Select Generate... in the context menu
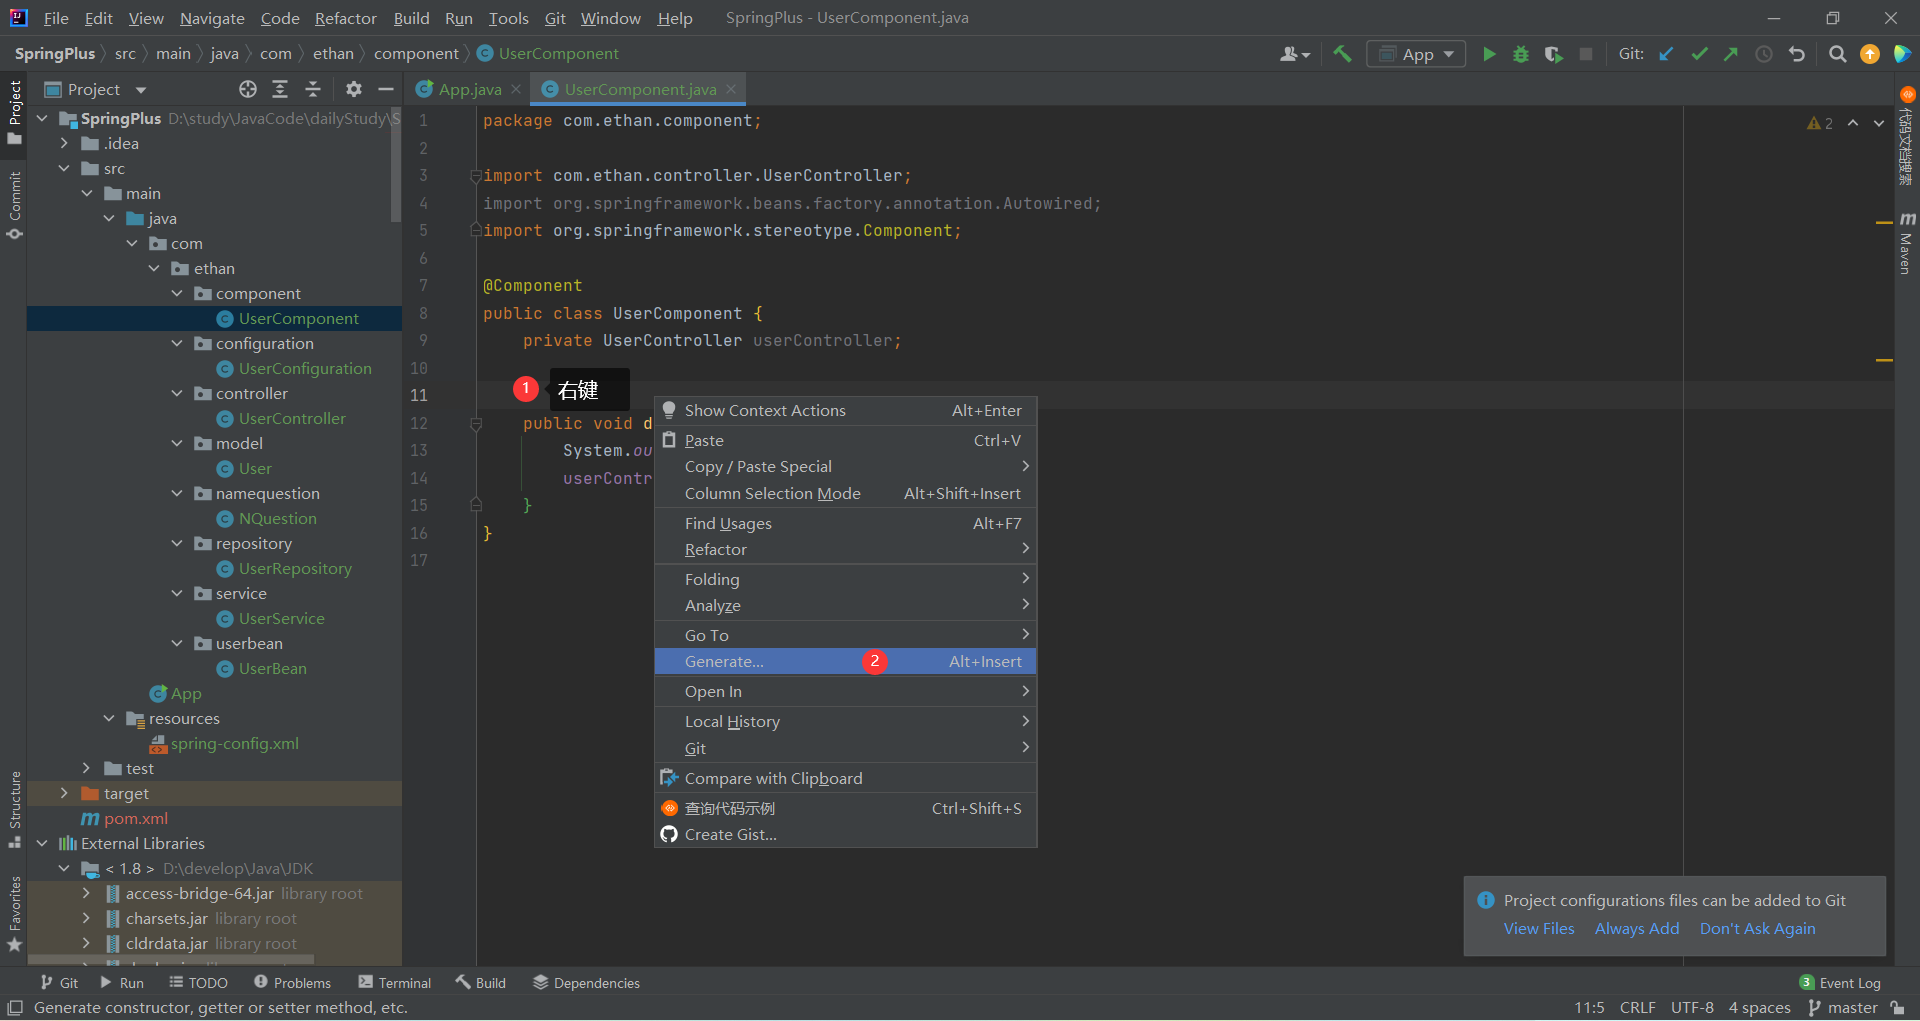 coord(724,661)
